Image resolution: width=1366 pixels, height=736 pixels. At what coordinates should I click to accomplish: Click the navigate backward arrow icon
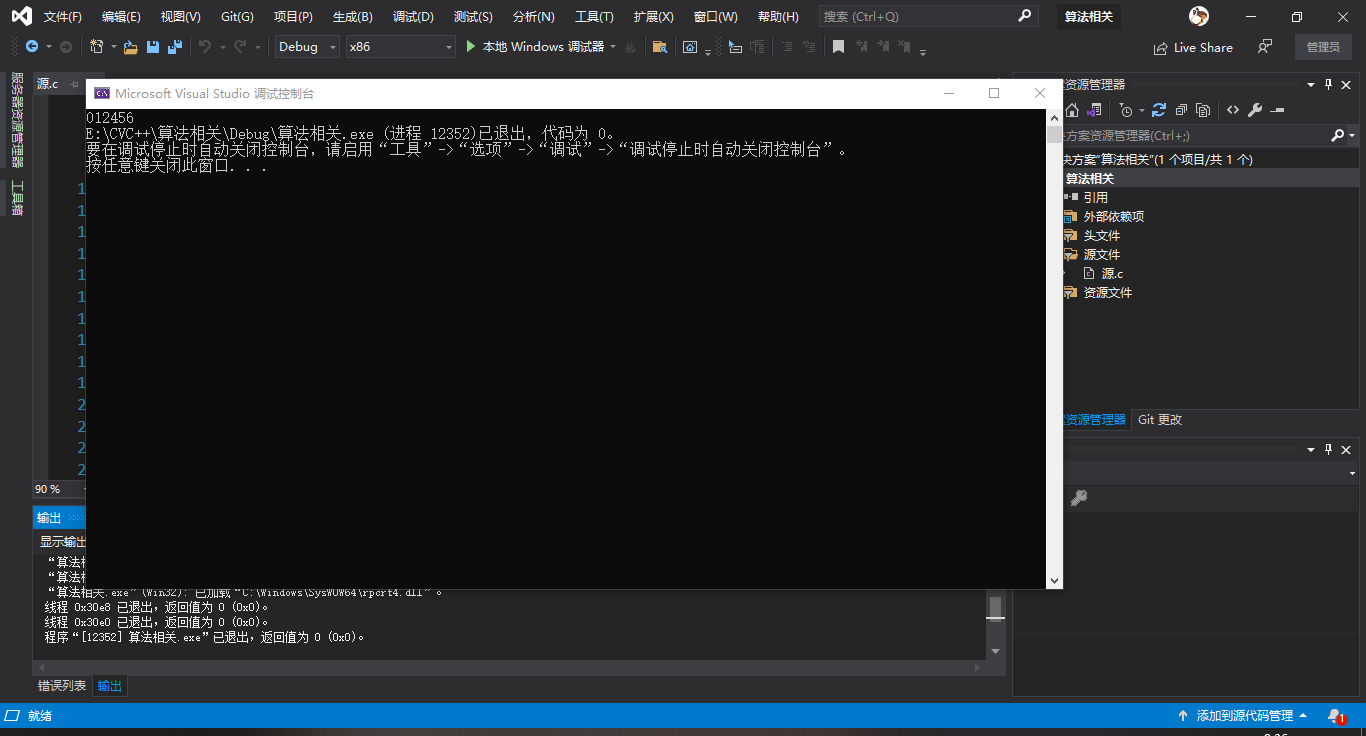pos(32,47)
